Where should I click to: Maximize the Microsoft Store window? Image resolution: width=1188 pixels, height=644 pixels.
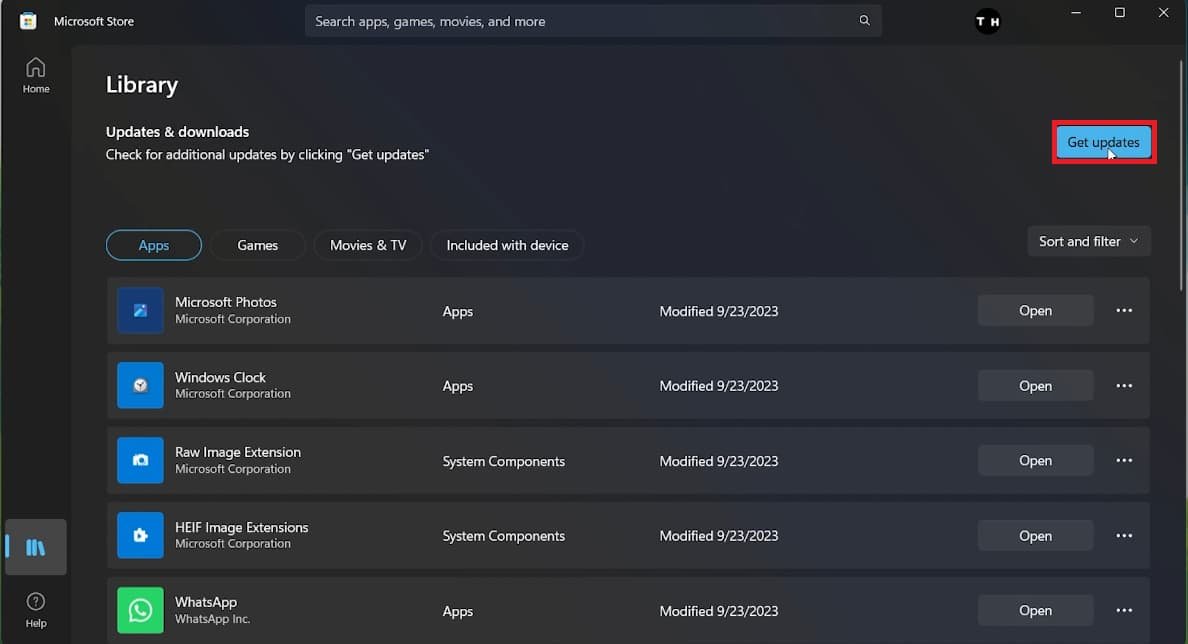[1120, 13]
